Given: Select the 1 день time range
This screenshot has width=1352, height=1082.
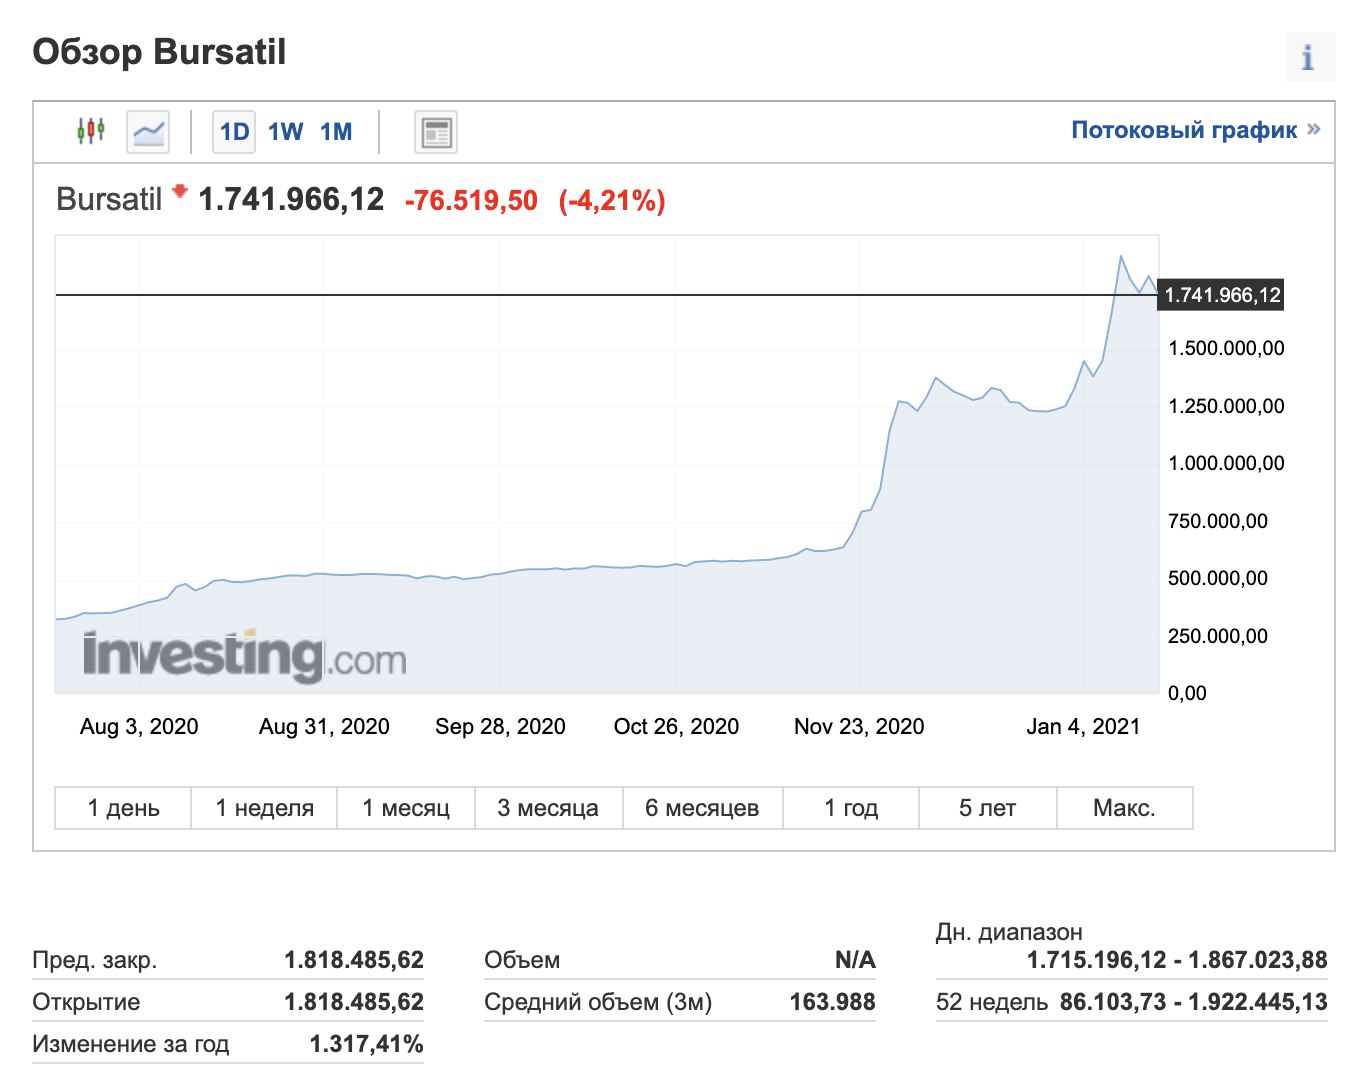Looking at the screenshot, I should tap(123, 808).
